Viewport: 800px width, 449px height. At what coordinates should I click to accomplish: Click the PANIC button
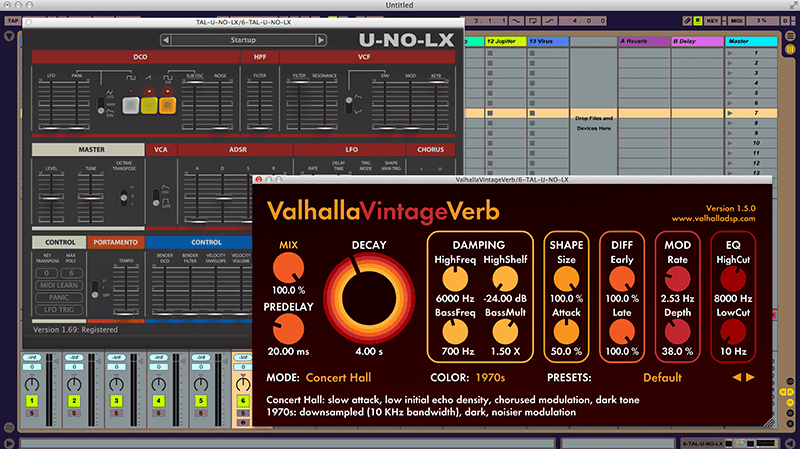point(59,297)
